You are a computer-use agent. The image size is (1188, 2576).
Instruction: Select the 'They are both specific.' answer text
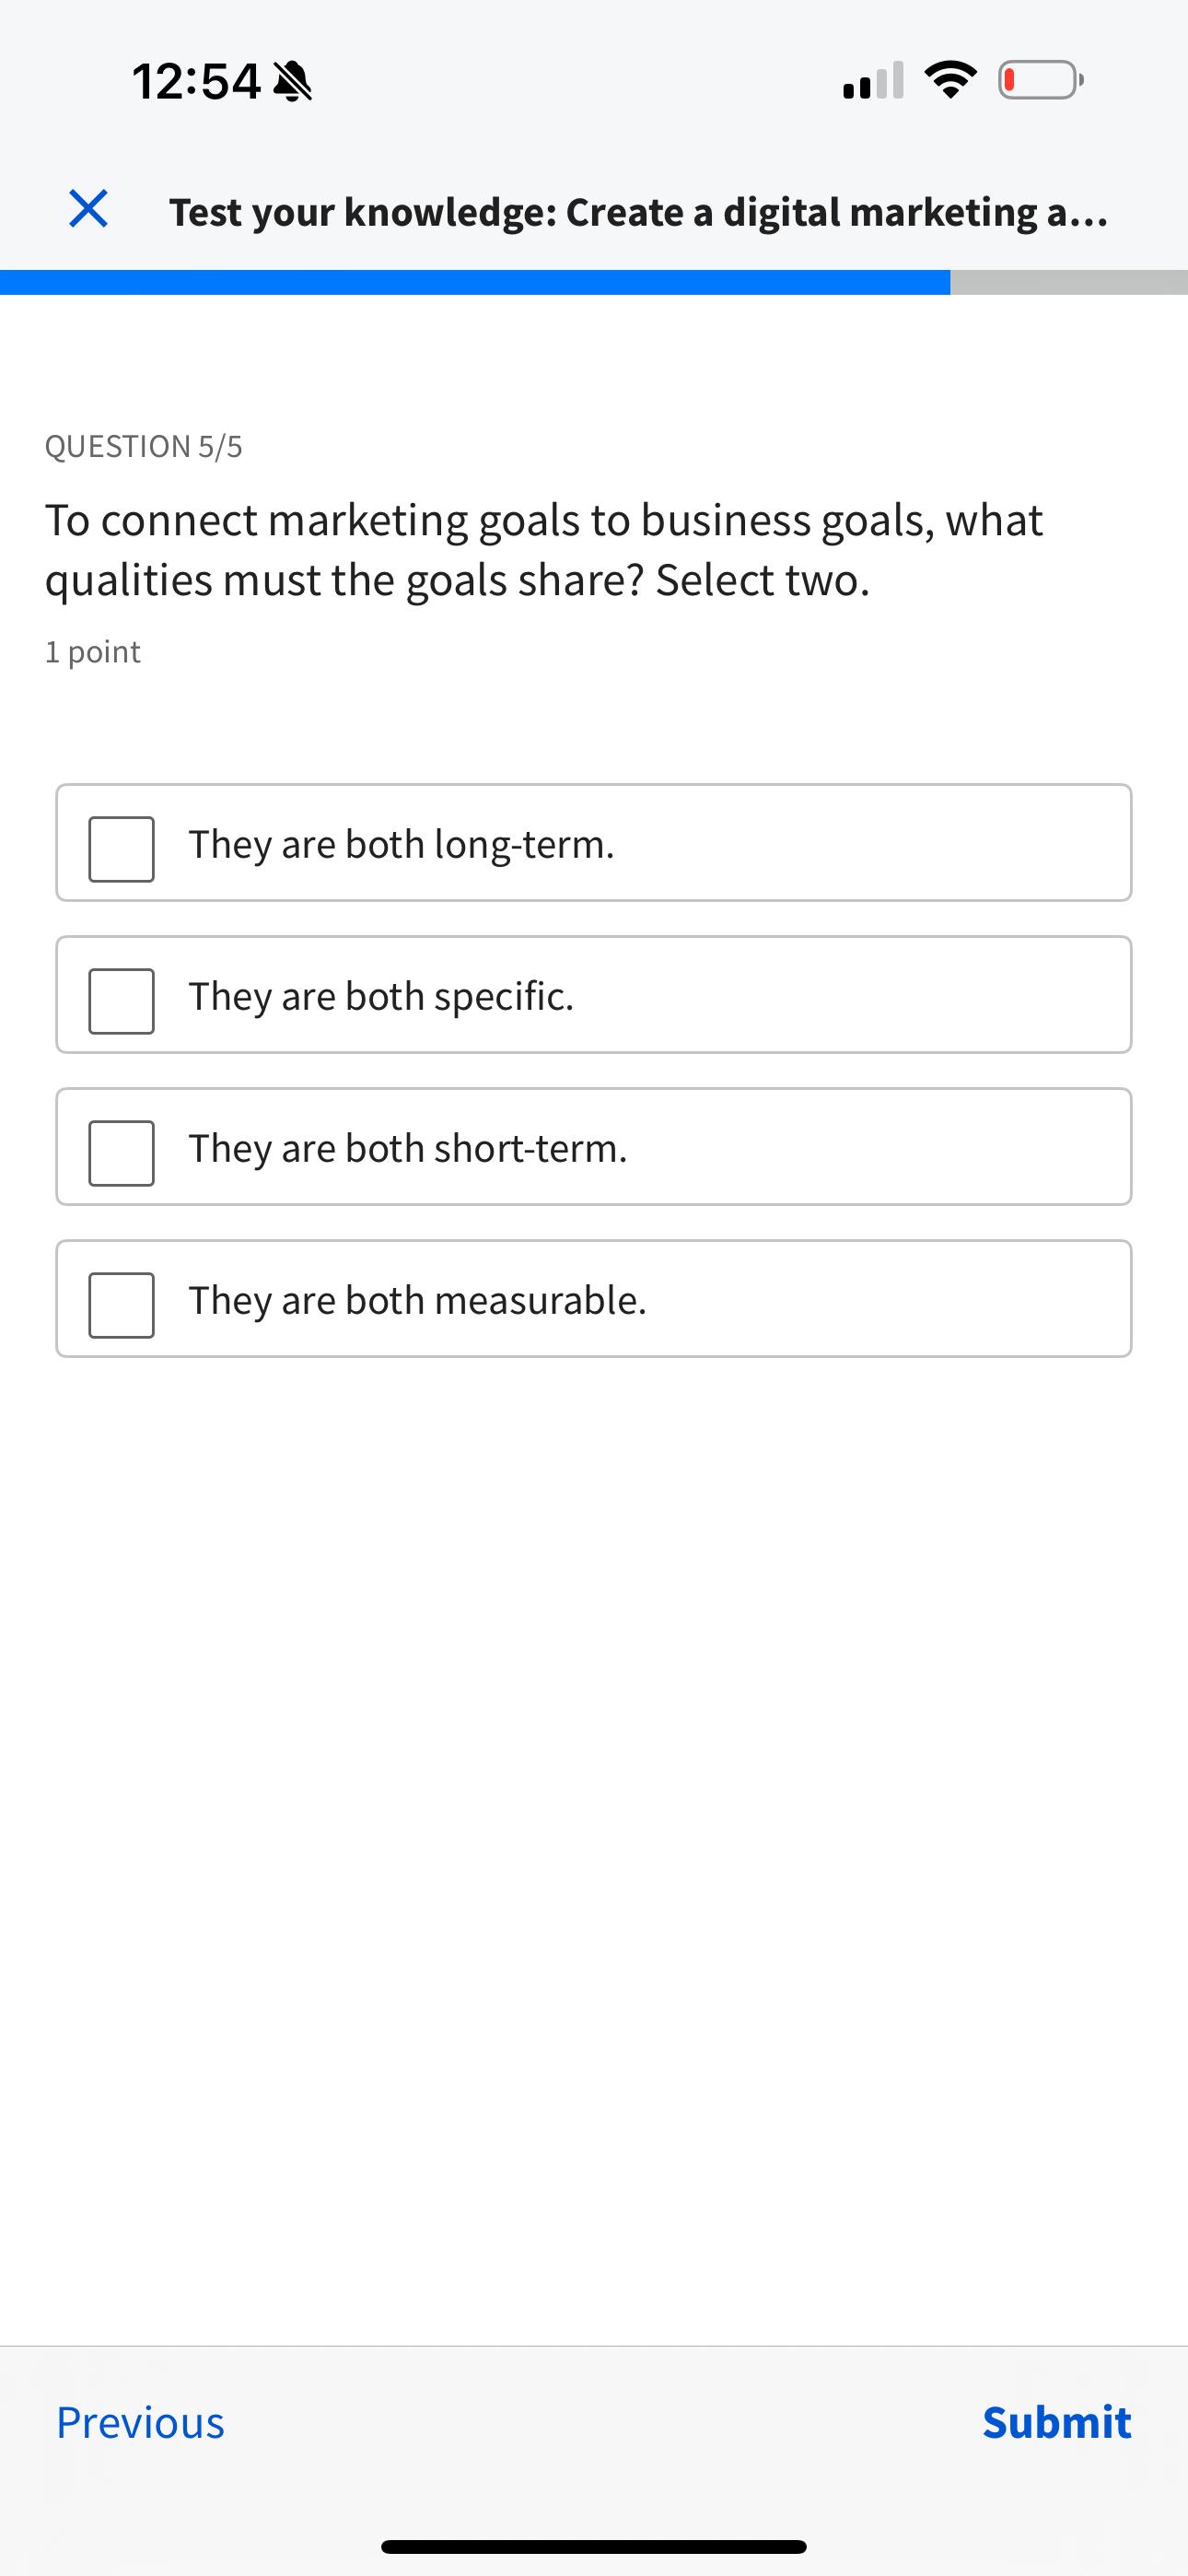click(381, 996)
